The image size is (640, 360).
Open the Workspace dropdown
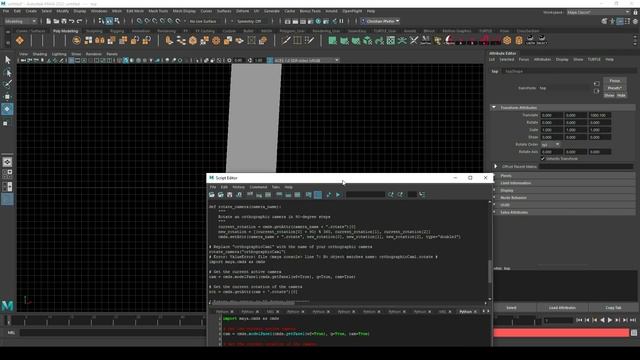(598, 12)
